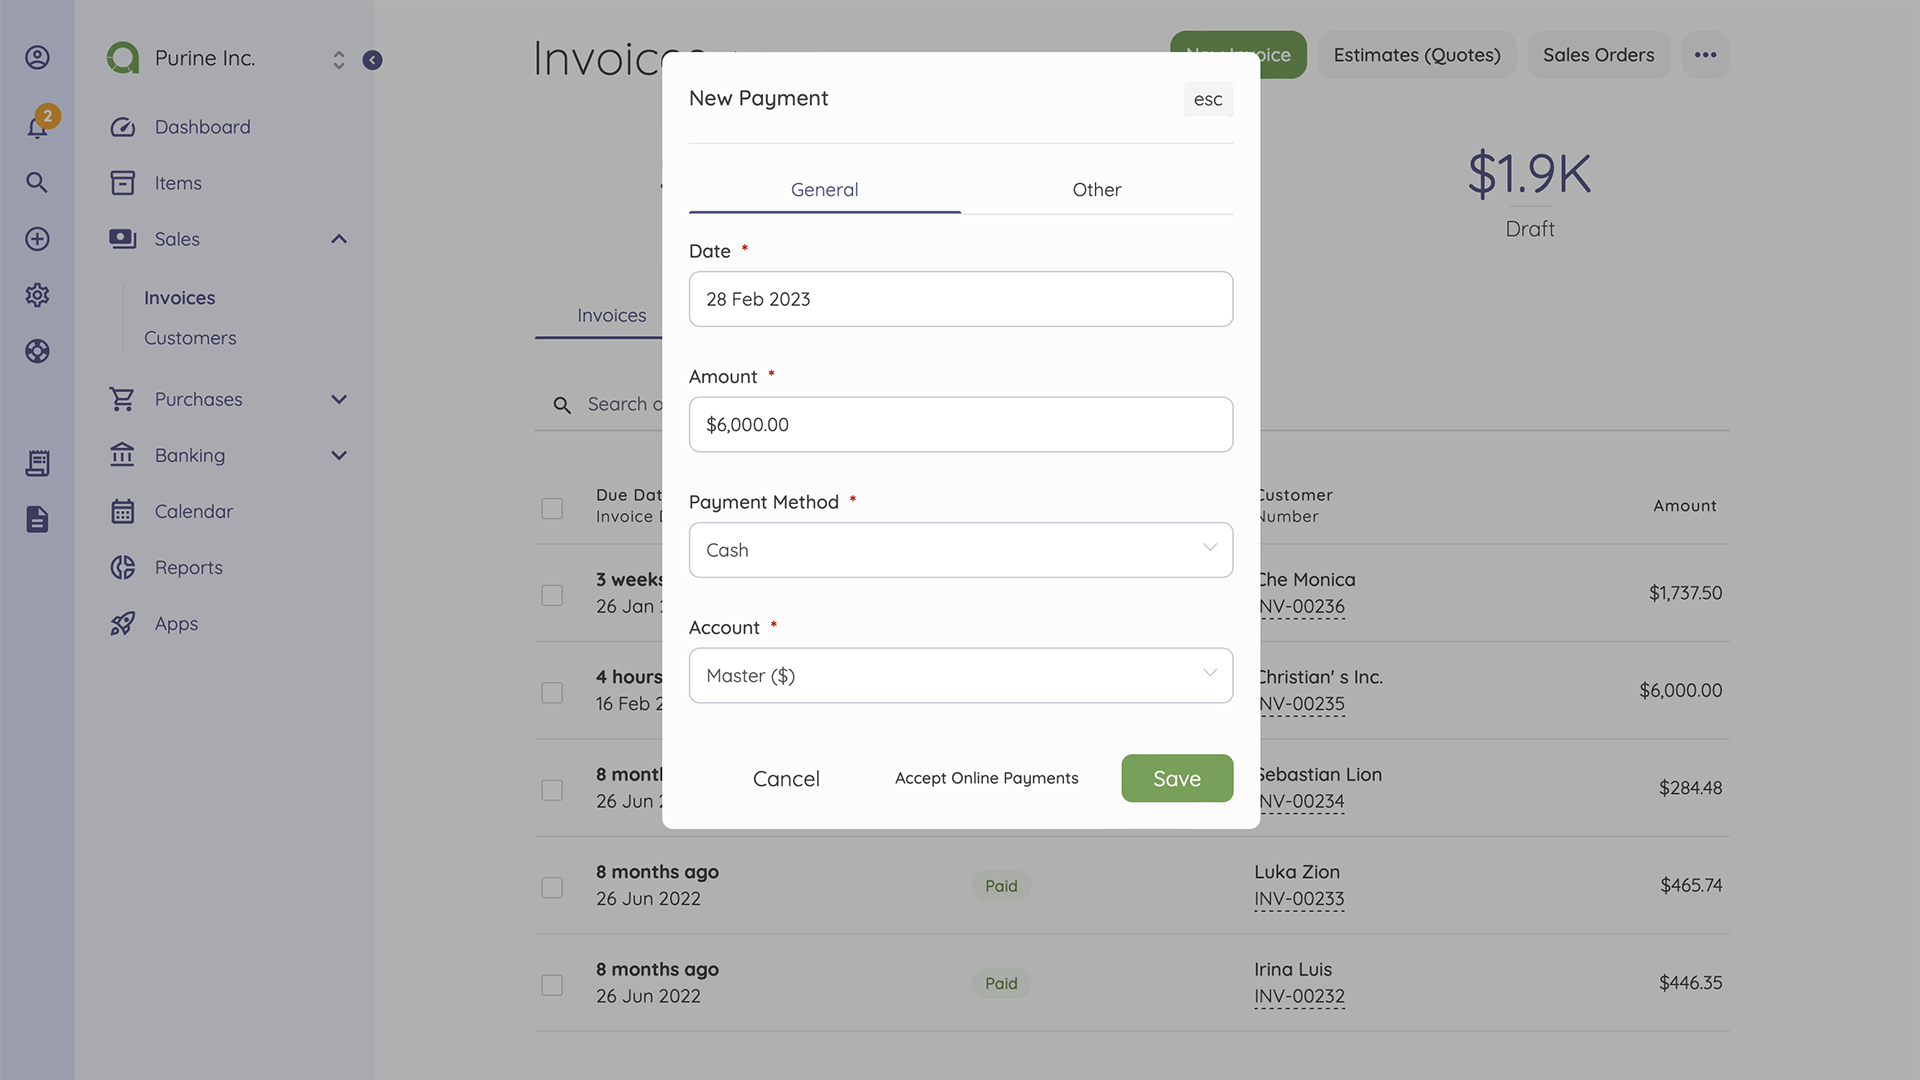The height and width of the screenshot is (1080, 1920).
Task: Open settings via the gear icon
Action: 37,295
